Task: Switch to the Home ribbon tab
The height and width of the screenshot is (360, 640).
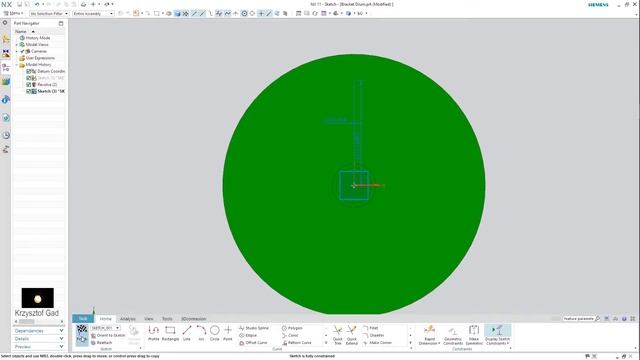Action: [105, 318]
